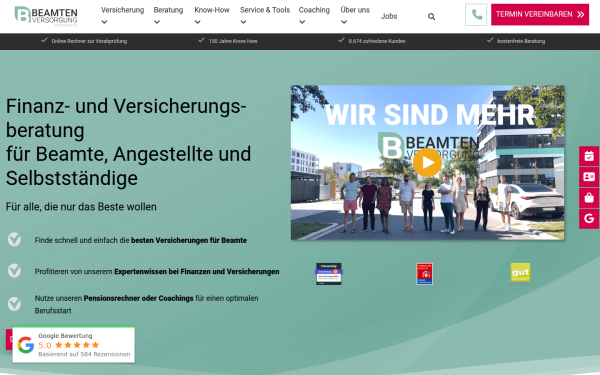Open the Versicherung menu
The image size is (600, 375).
tap(122, 10)
